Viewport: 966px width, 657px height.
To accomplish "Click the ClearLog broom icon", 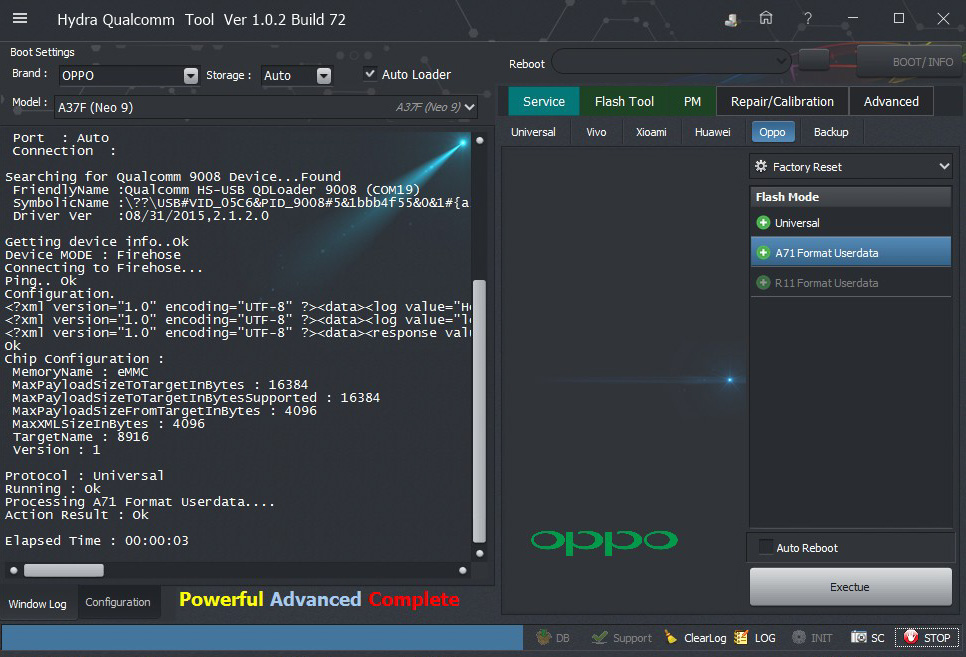I will [671, 637].
